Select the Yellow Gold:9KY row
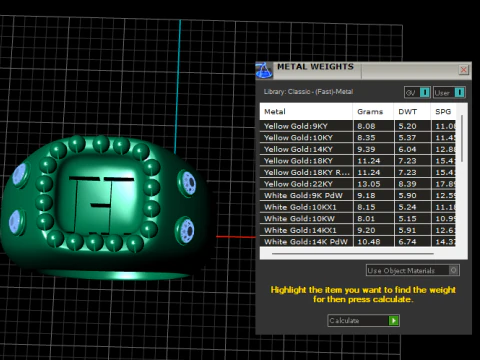The height and width of the screenshot is (360, 480). click(x=358, y=126)
